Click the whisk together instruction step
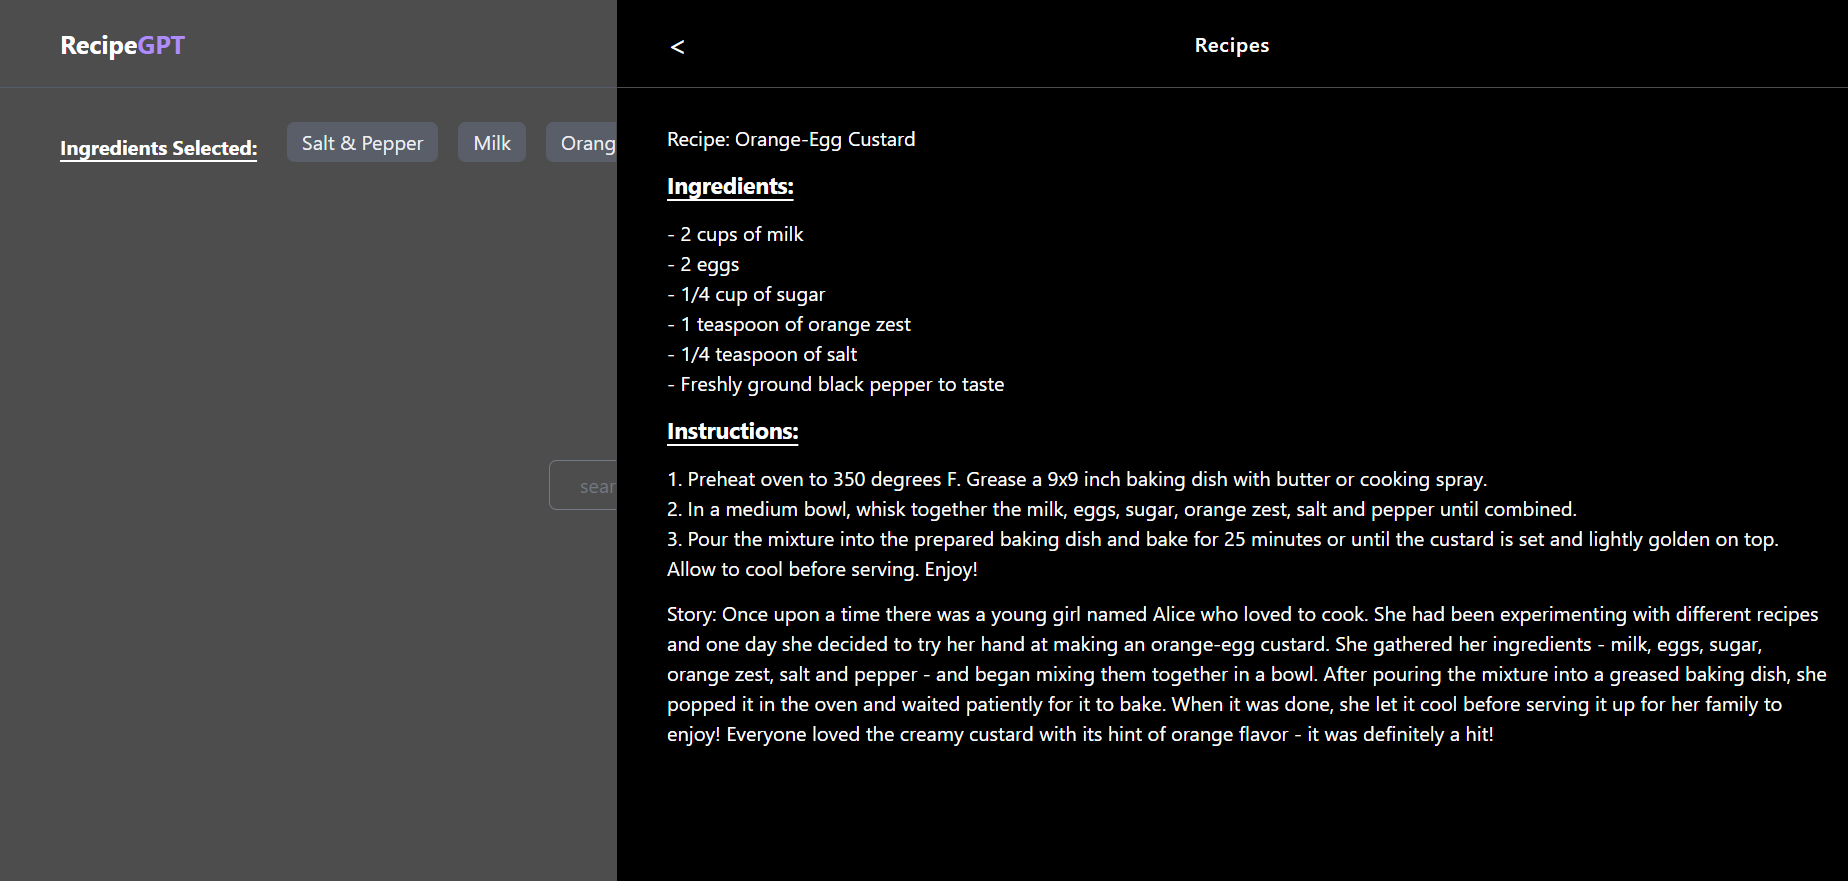 coord(1122,509)
